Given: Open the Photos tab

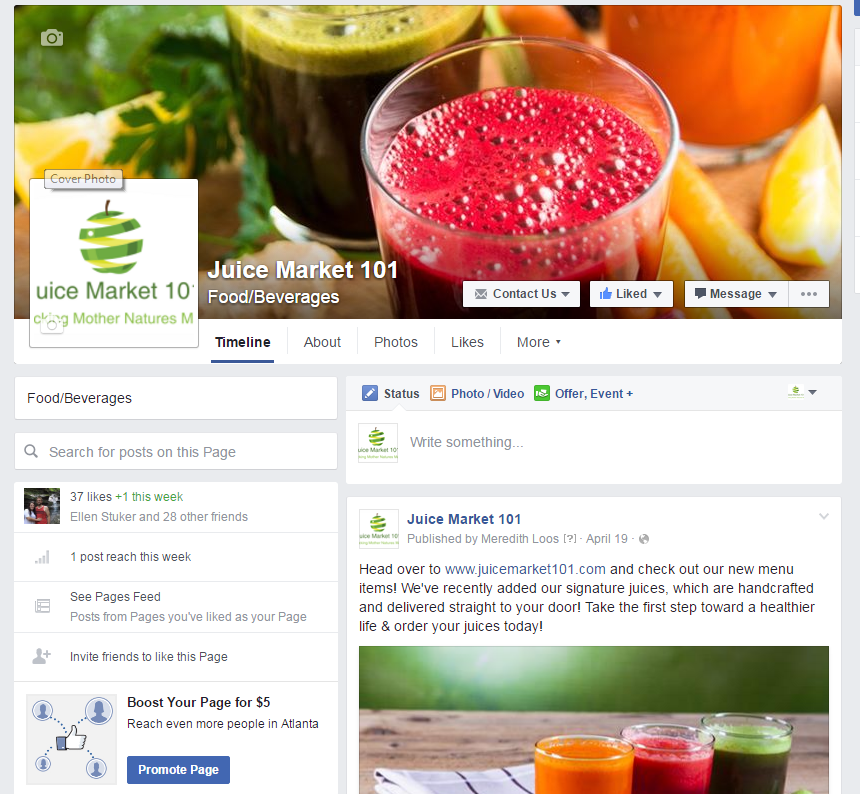Looking at the screenshot, I should click(395, 342).
